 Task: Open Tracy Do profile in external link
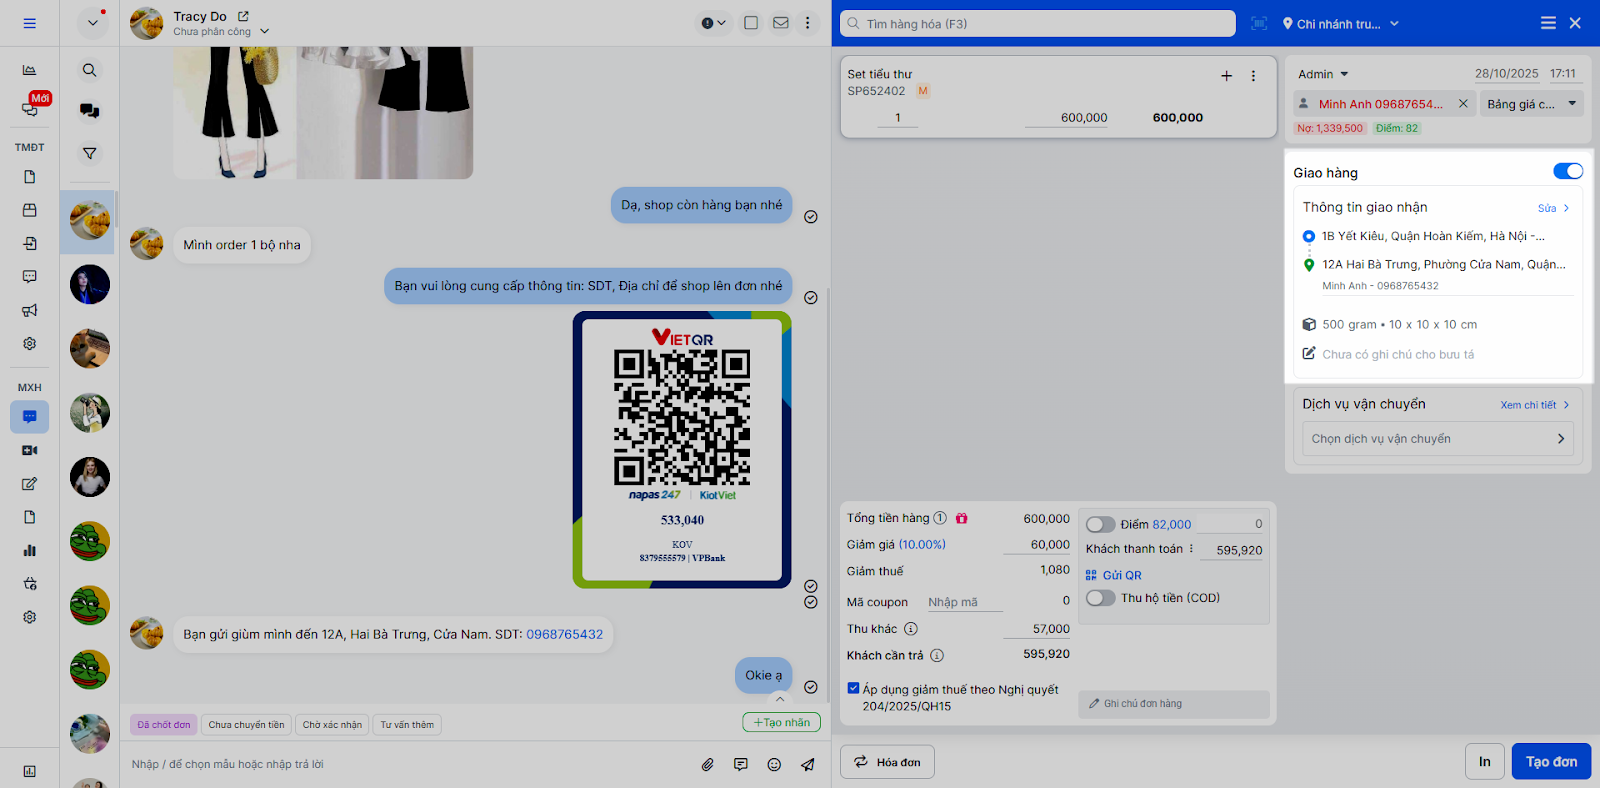pyautogui.click(x=243, y=16)
